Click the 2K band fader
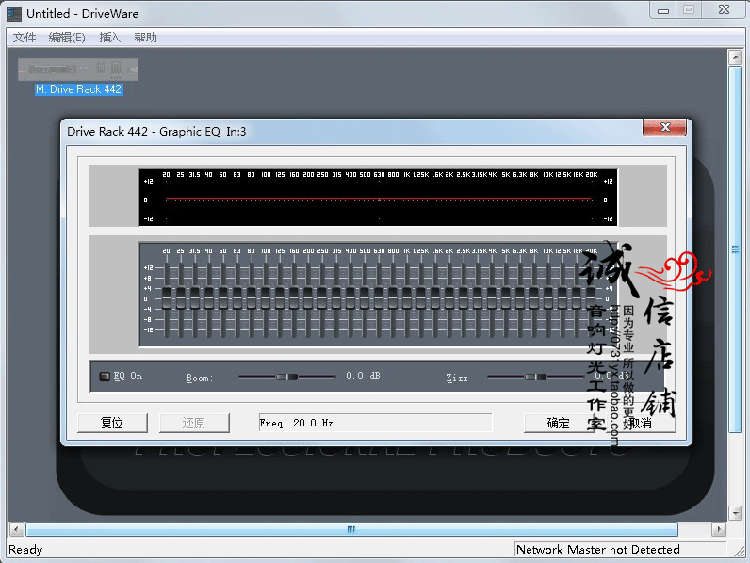 [x=449, y=298]
